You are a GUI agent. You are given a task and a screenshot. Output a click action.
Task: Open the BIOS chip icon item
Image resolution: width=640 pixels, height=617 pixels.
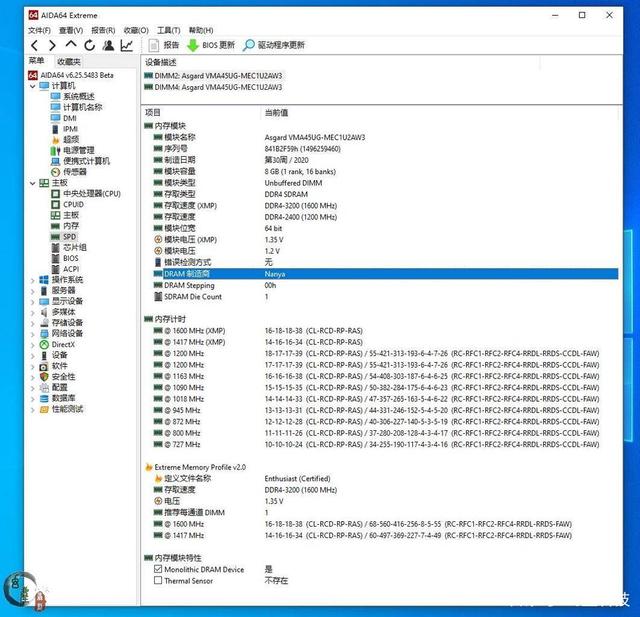(56, 258)
